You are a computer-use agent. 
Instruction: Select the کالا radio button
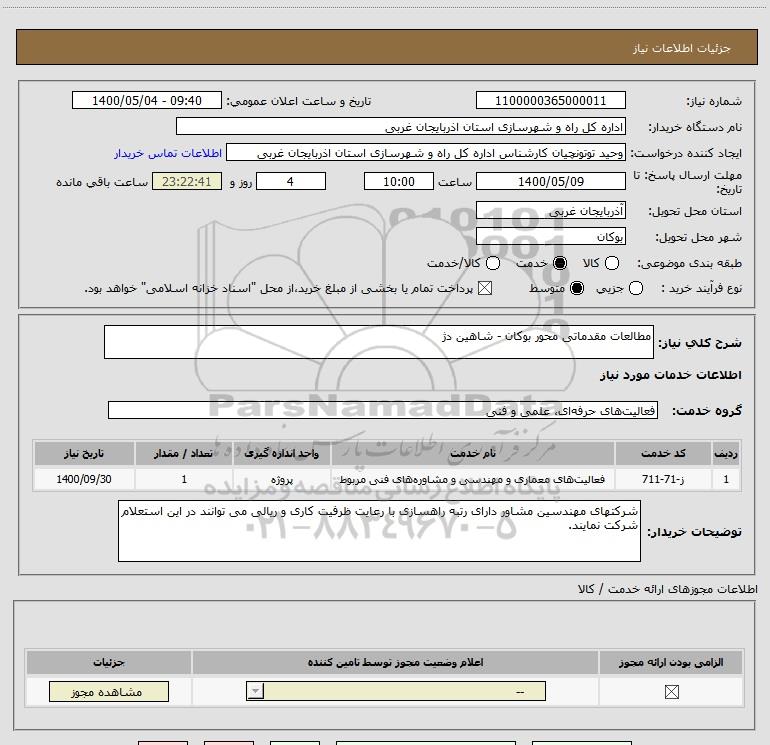click(x=611, y=263)
